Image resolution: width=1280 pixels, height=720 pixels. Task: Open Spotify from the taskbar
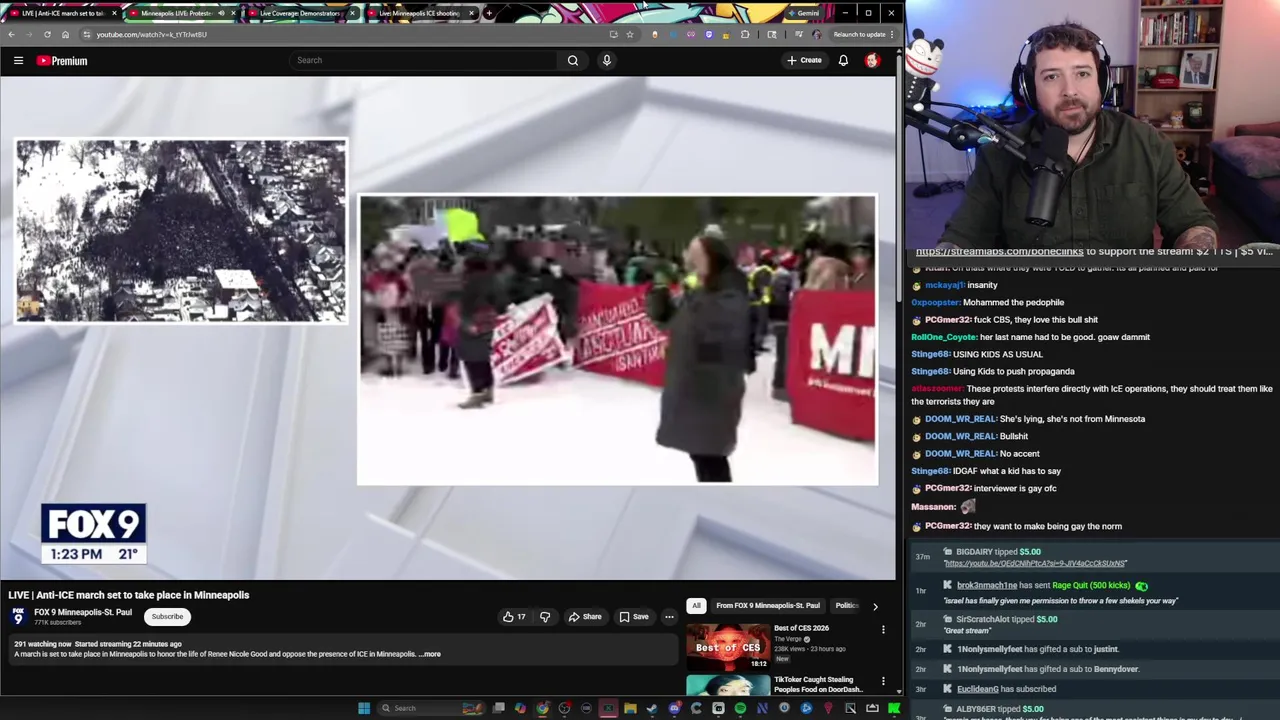click(x=740, y=708)
